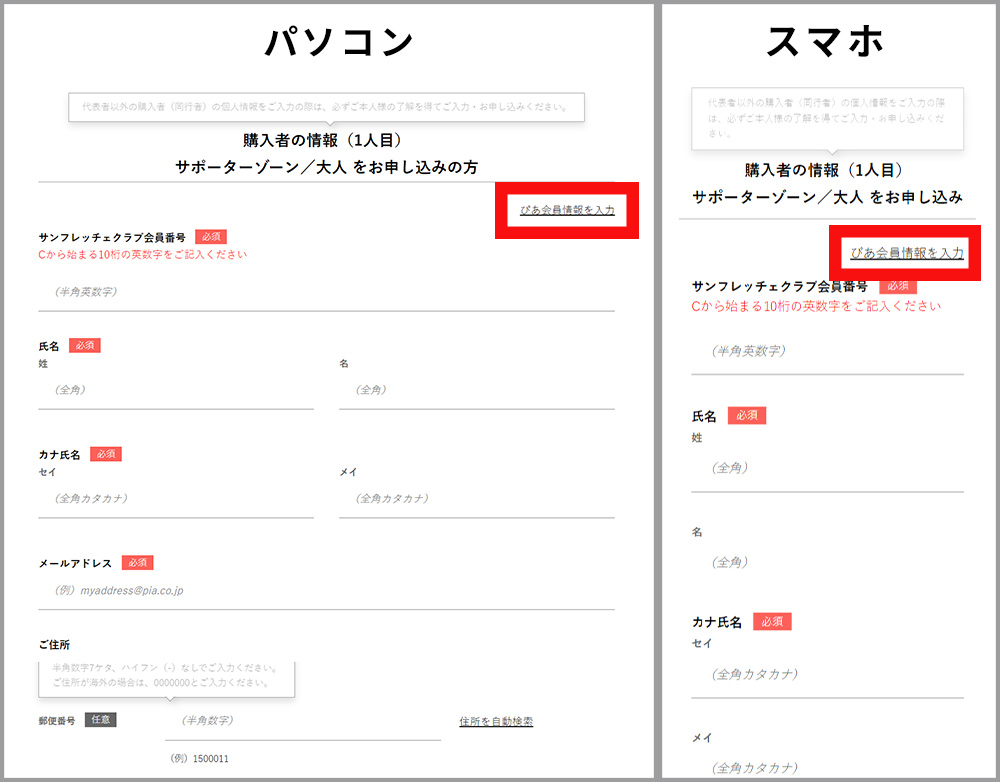Focus the club member number field in パソコン panel
The height and width of the screenshot is (782, 1000).
pyautogui.click(x=326, y=292)
